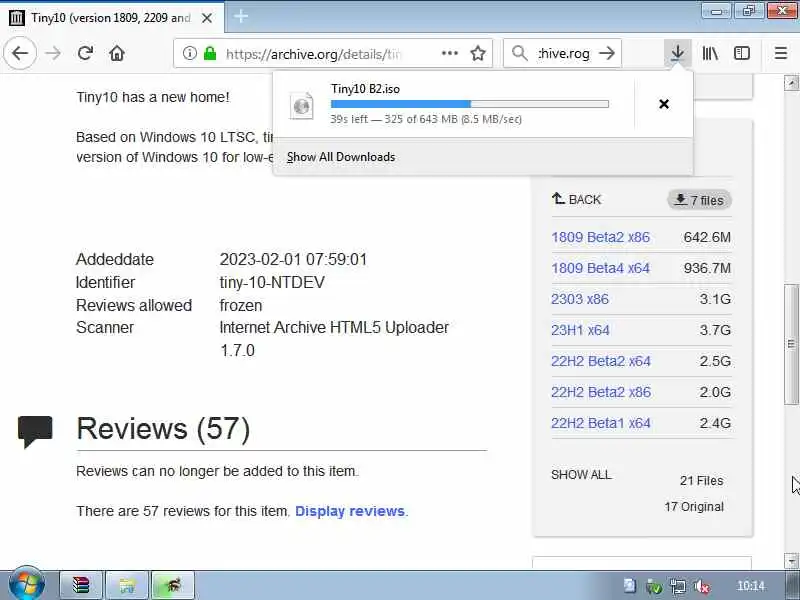Image resolution: width=800 pixels, height=600 pixels.
Task: Open the Windows Start menu
Action: click(x=27, y=585)
